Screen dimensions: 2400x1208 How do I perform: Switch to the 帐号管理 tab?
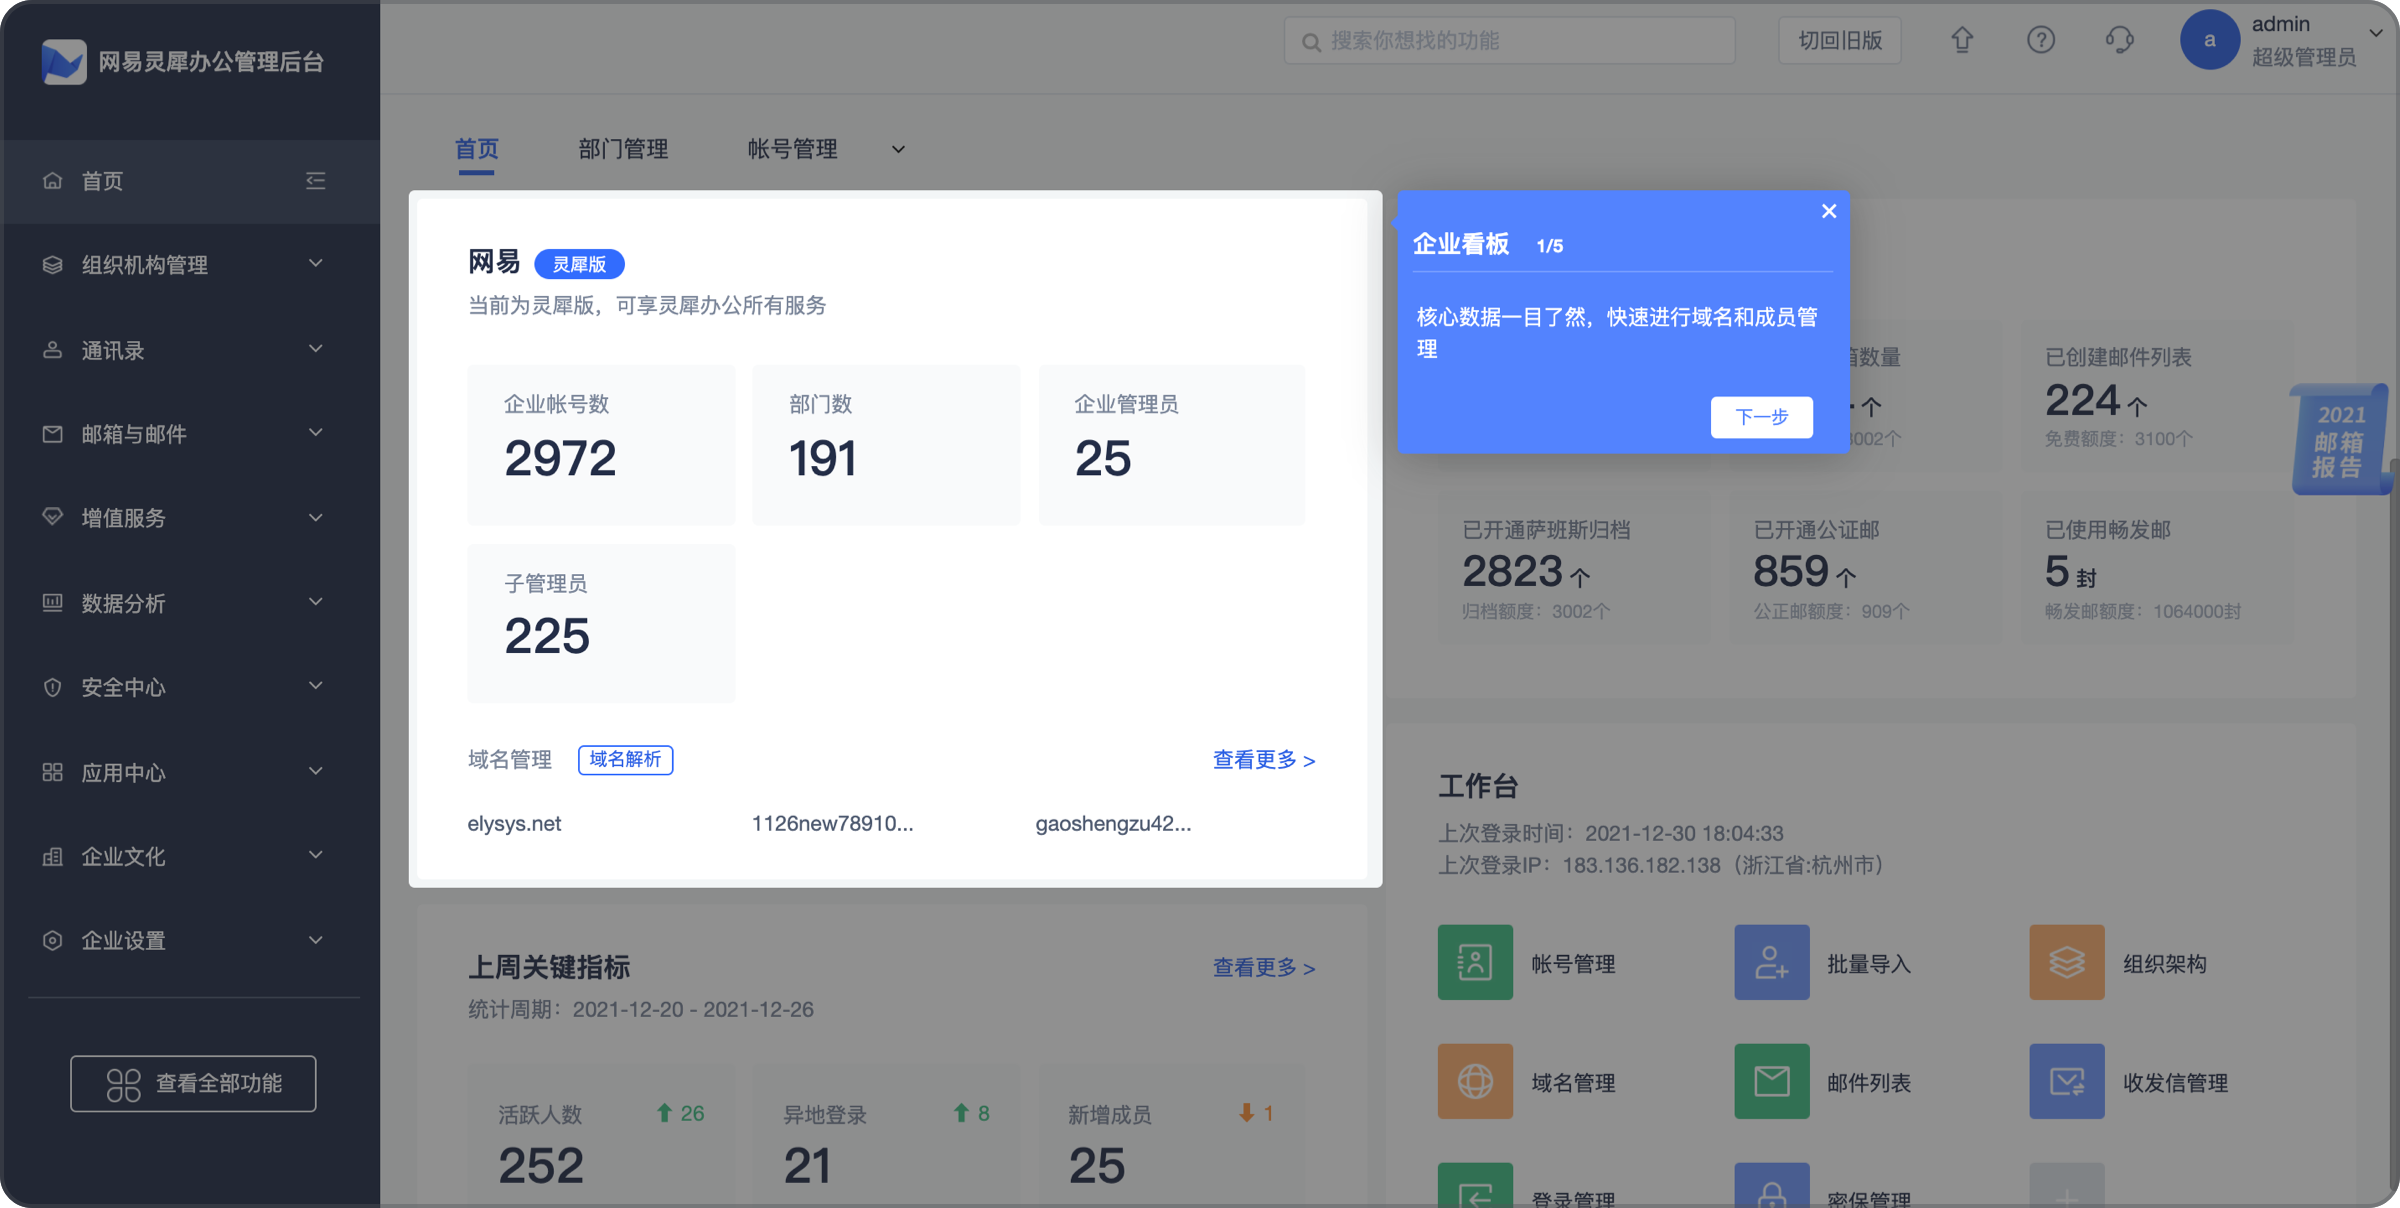click(792, 150)
